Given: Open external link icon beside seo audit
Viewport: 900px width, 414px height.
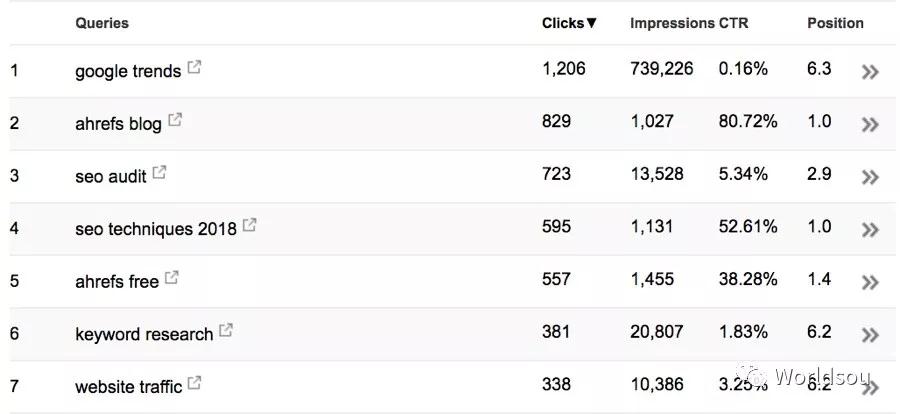Looking at the screenshot, I should tap(160, 173).
